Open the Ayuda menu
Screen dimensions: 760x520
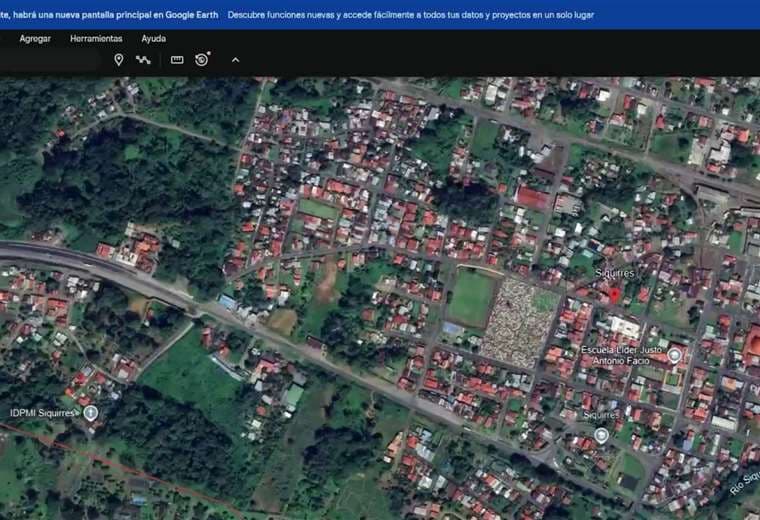153,38
